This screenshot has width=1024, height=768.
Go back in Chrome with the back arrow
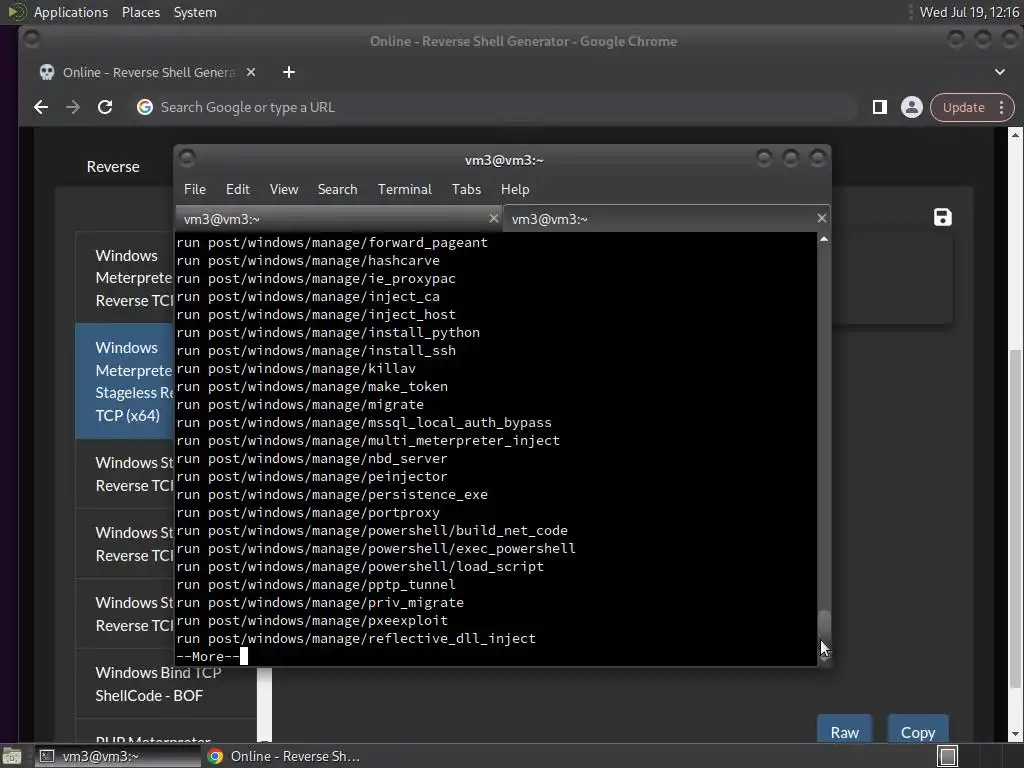(40, 107)
